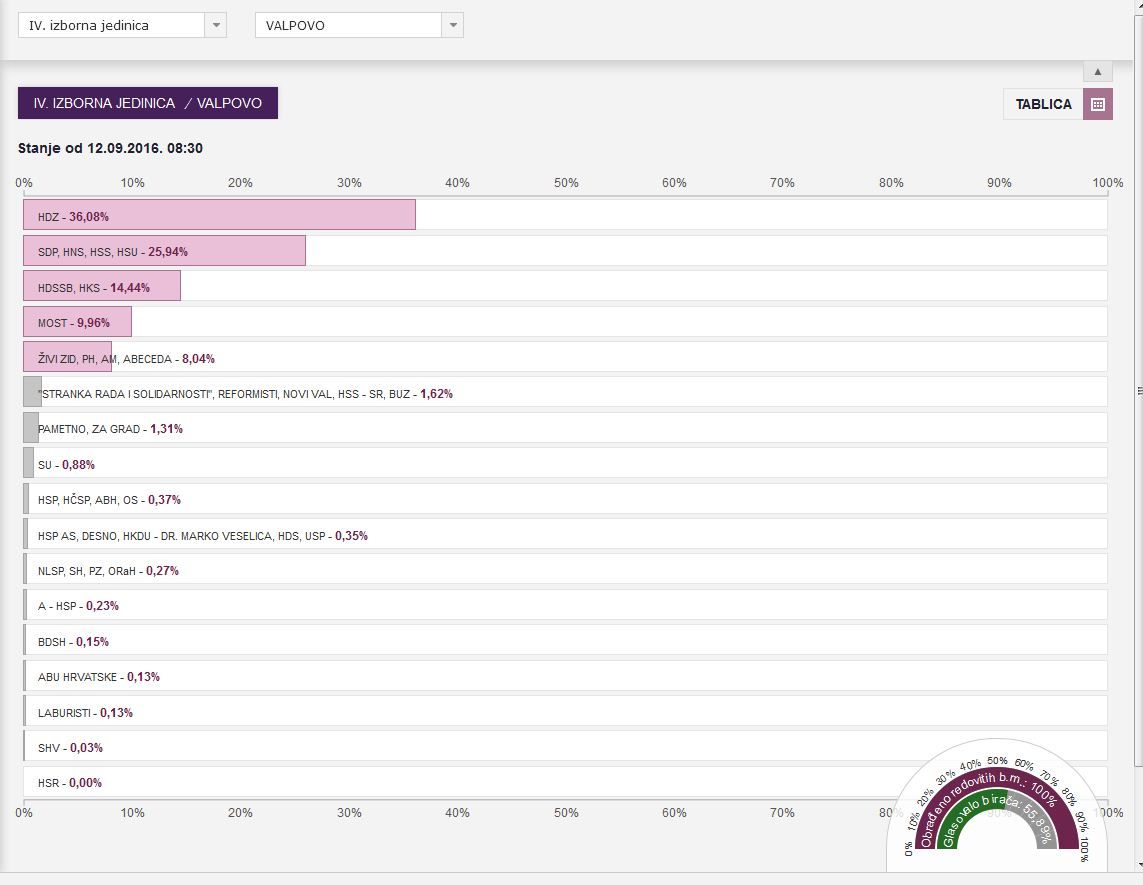Select the IV. IZBORNA JEDINICA / VALPOVO header
Viewport: 1143px width, 885px height.
[148, 103]
